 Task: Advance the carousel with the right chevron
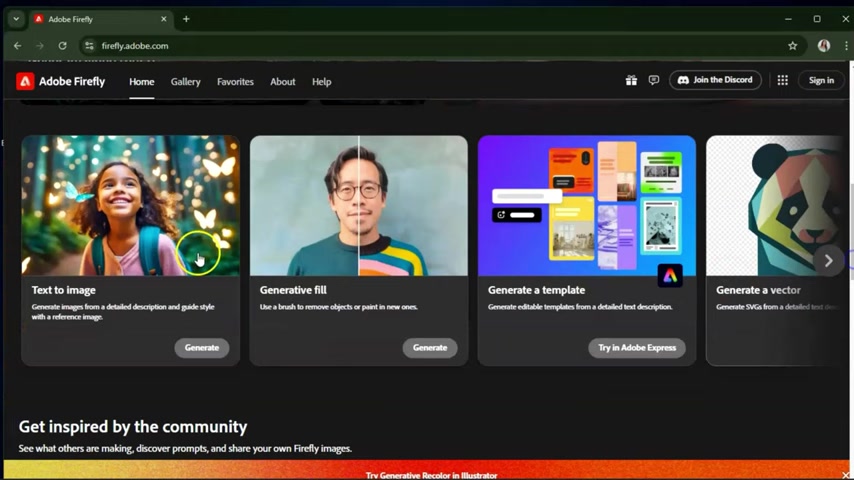click(828, 261)
